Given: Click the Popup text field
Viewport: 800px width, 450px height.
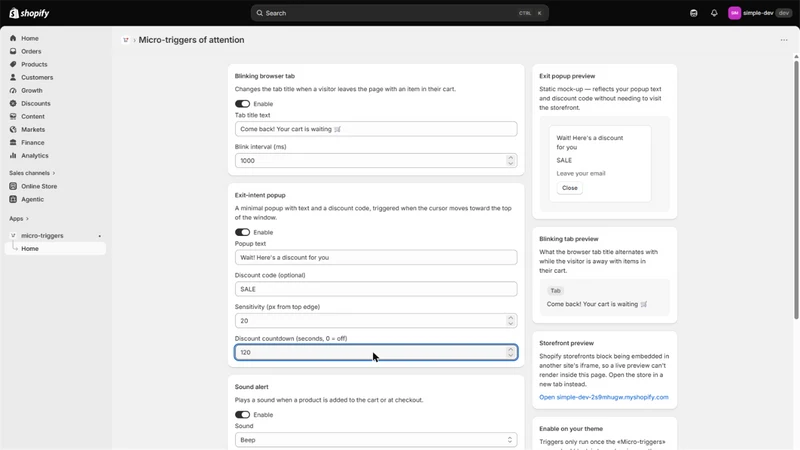Looking at the screenshot, I should [376, 257].
